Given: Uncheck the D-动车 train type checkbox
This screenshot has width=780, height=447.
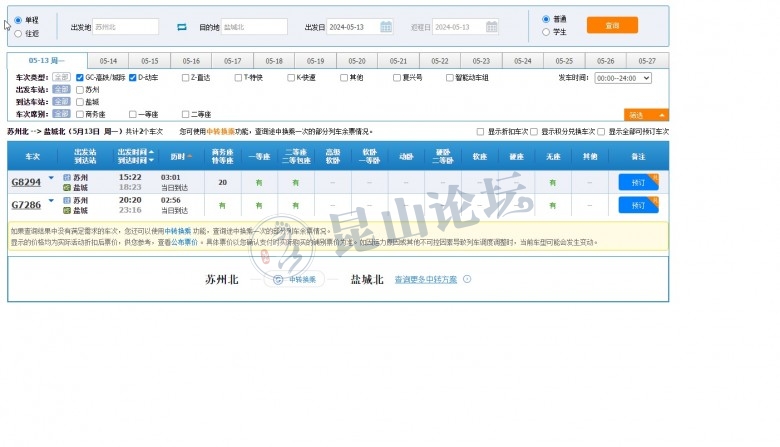Looking at the screenshot, I should [130, 77].
